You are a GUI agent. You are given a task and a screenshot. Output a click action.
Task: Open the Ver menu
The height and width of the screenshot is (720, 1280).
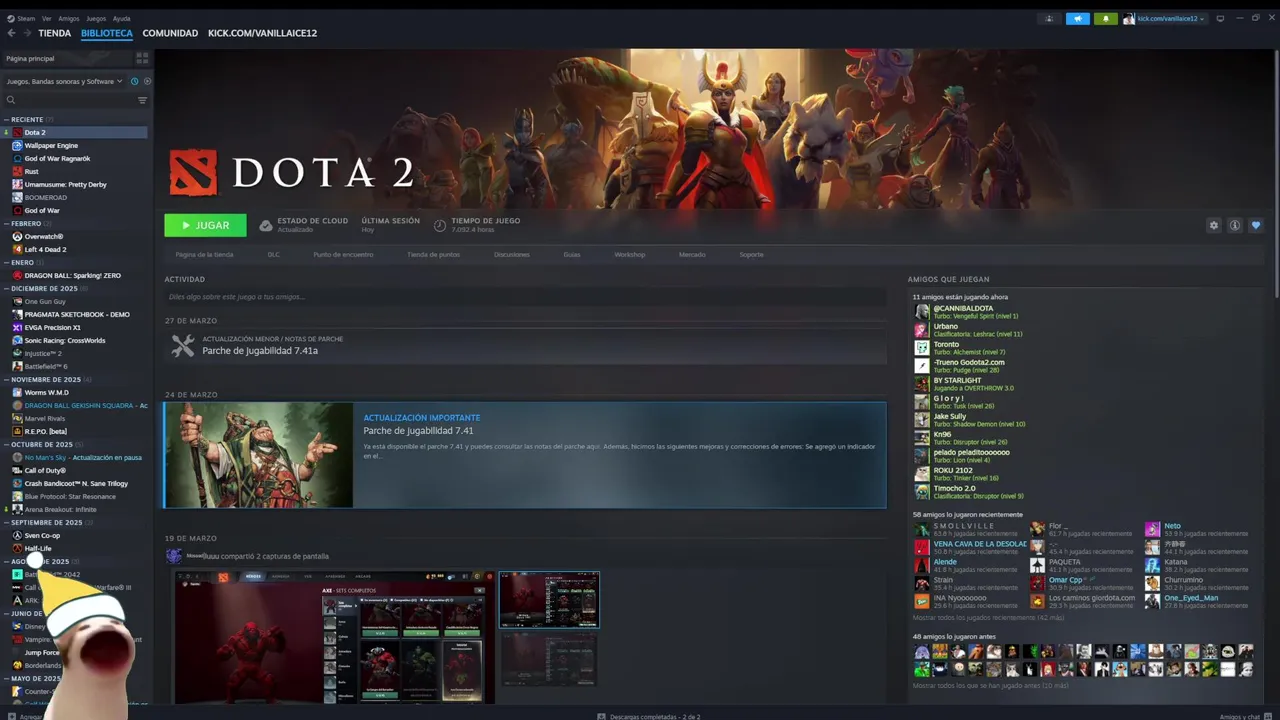47,18
